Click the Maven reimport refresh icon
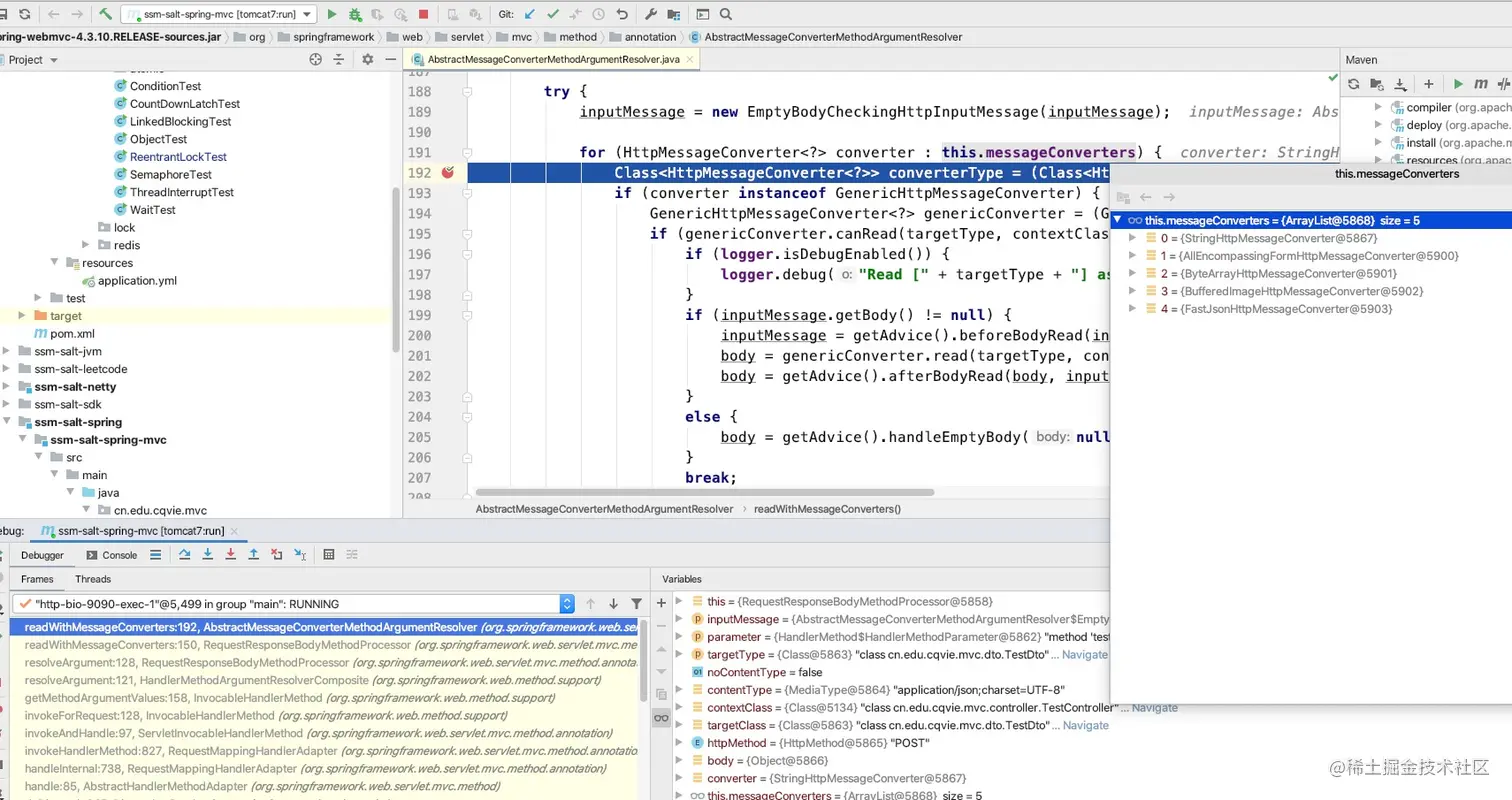 pos(1354,84)
